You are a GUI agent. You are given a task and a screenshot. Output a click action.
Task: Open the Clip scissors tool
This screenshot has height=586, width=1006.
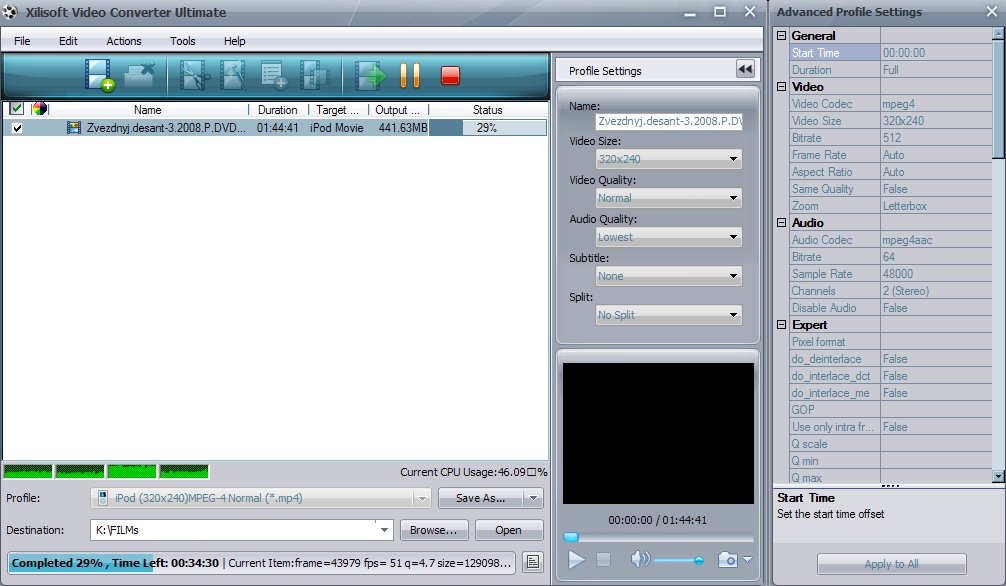194,75
